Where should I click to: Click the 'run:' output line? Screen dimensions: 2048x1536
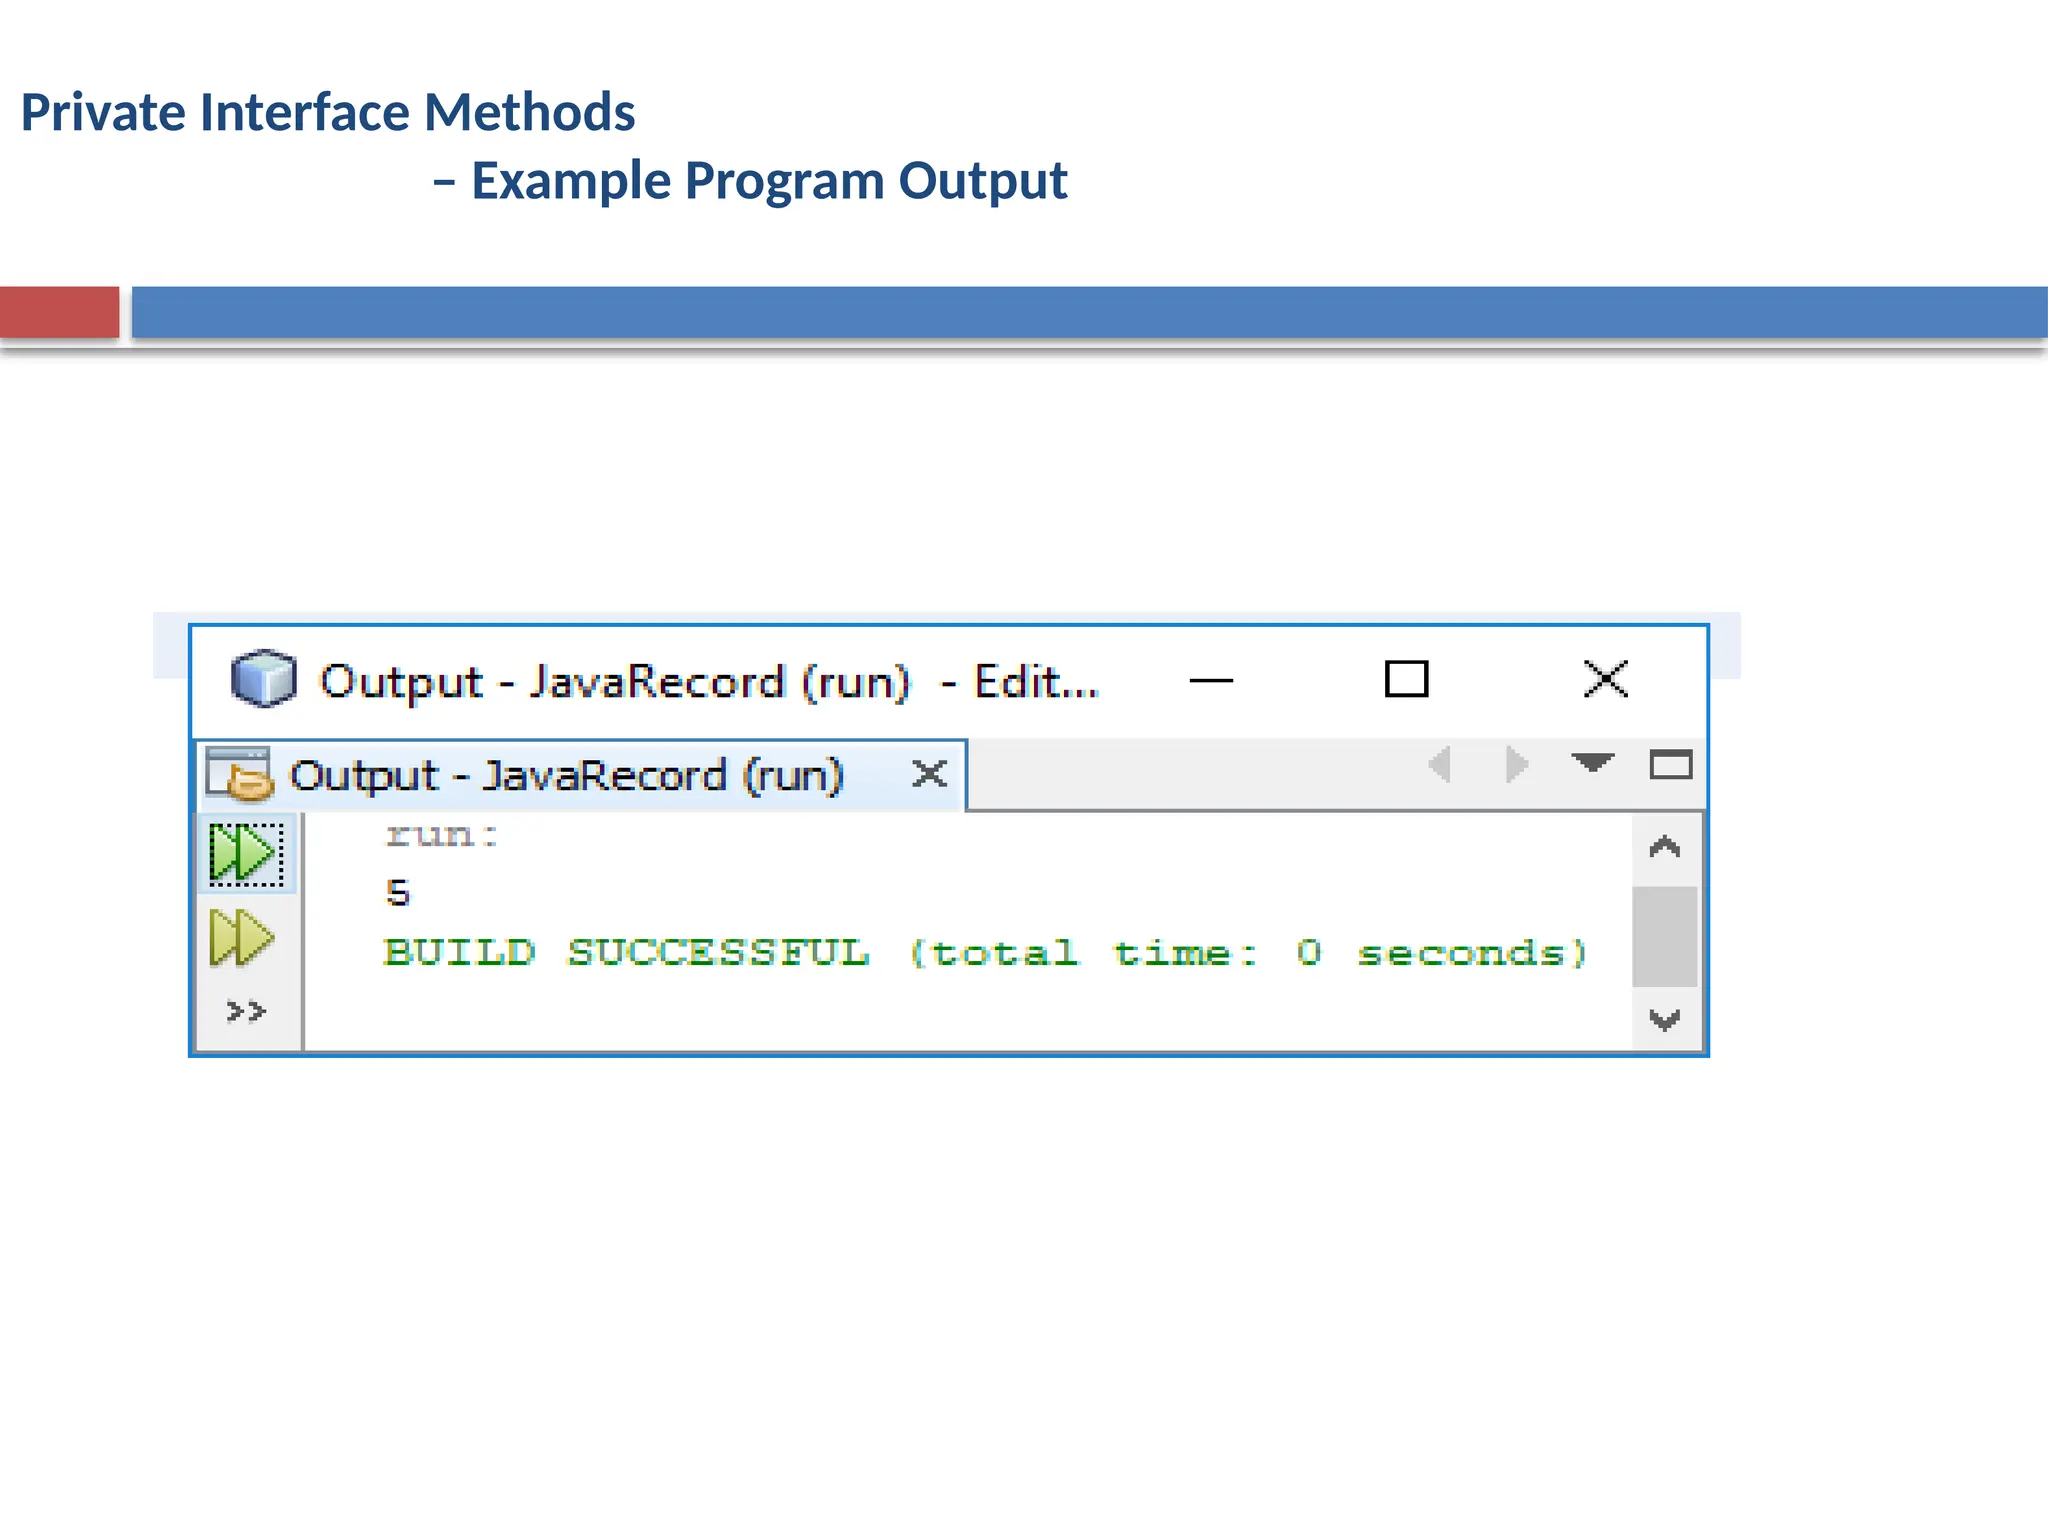pos(441,834)
